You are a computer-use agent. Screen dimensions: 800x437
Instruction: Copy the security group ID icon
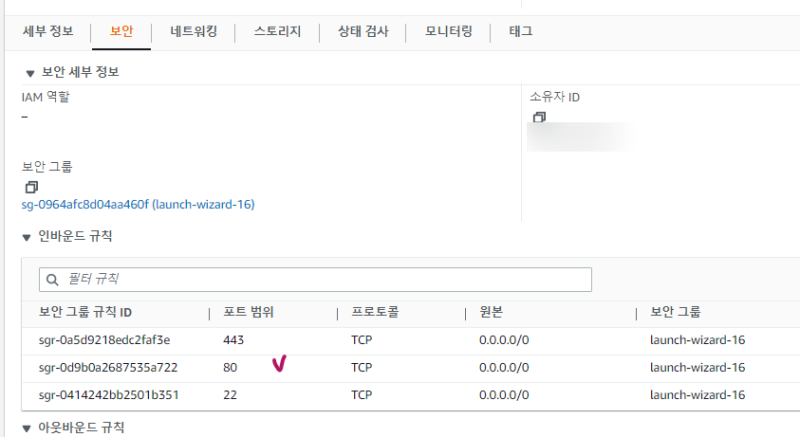coord(32,187)
